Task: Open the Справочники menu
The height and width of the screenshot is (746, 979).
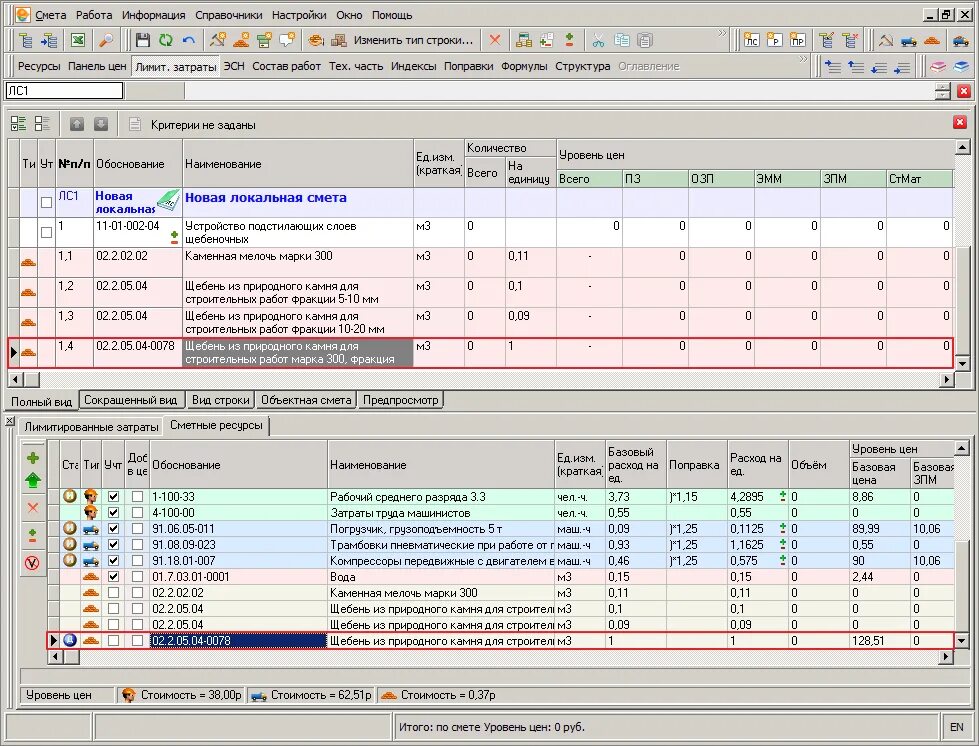Action: tap(229, 15)
